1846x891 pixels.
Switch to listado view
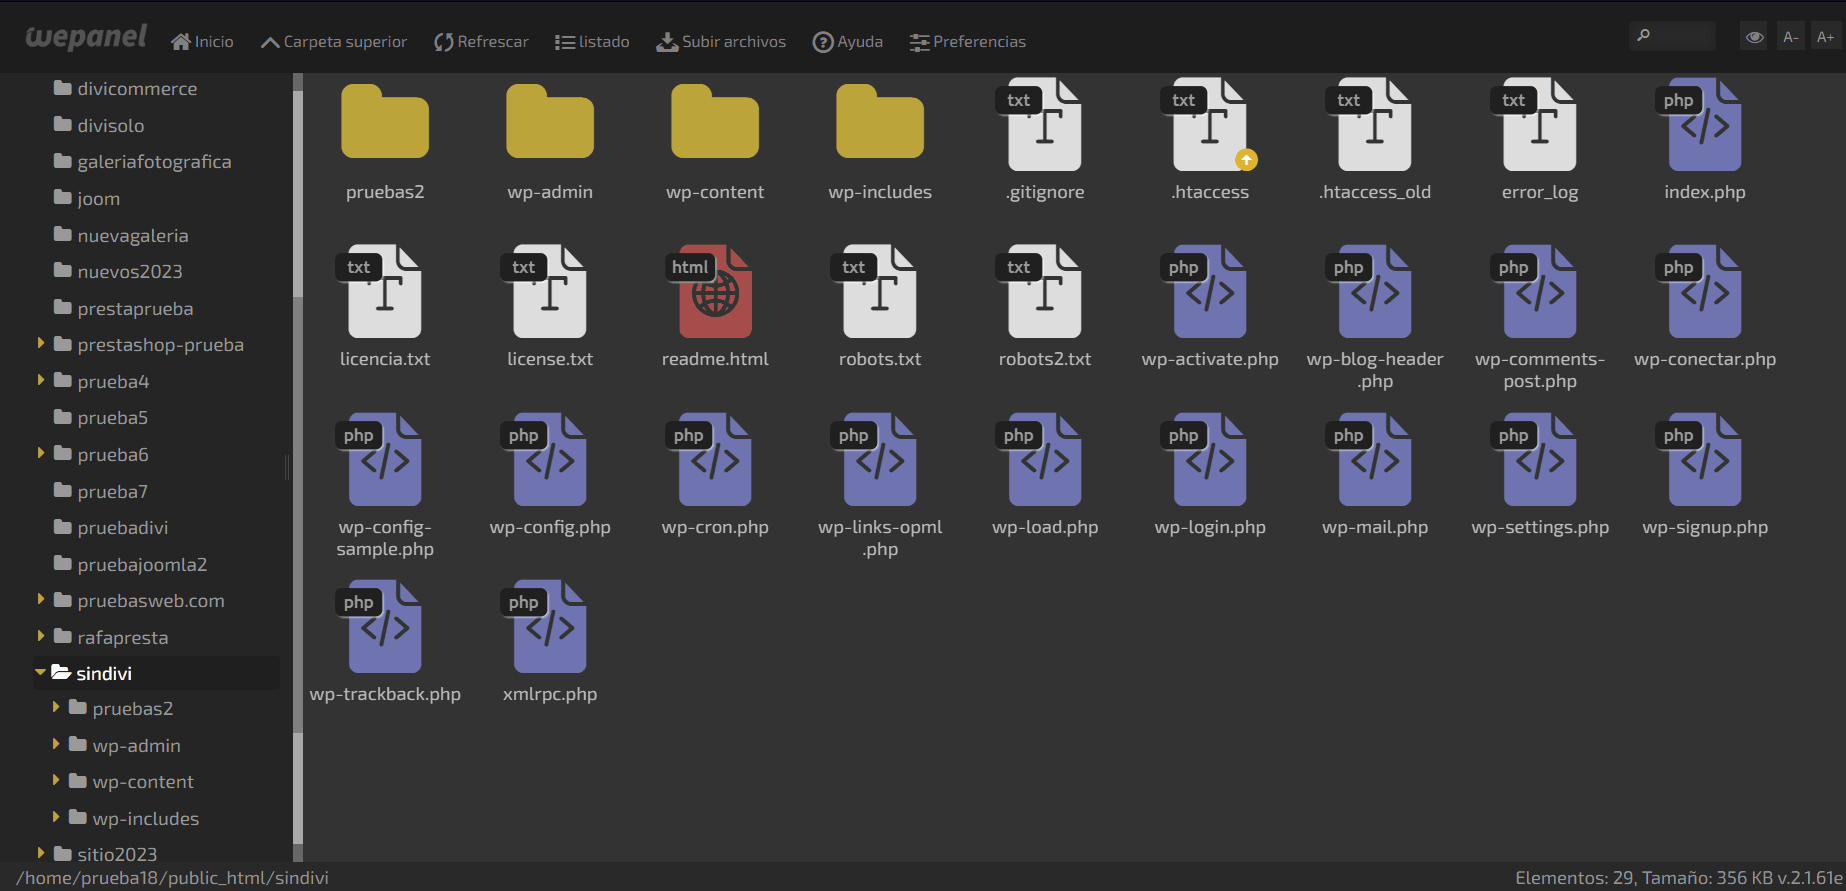coord(592,42)
